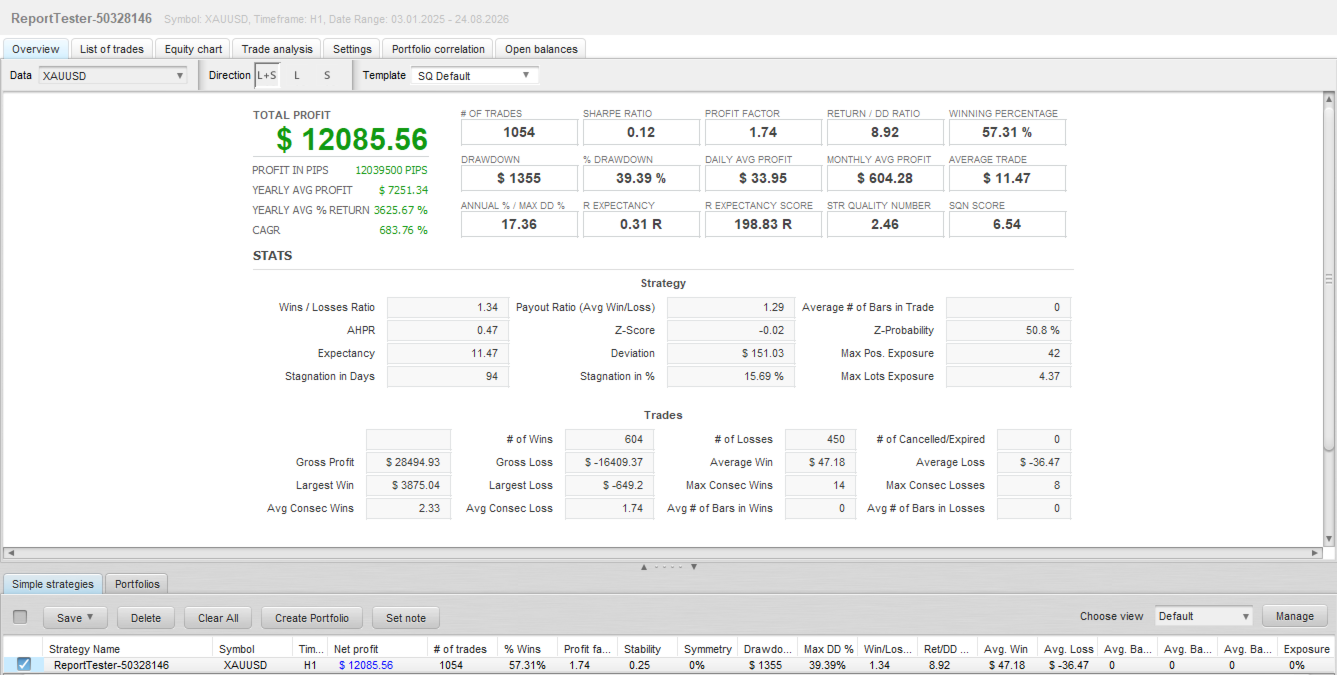Image resolution: width=1337 pixels, height=675 pixels.
Task: Sort by Exposure column header
Action: [1307, 649]
